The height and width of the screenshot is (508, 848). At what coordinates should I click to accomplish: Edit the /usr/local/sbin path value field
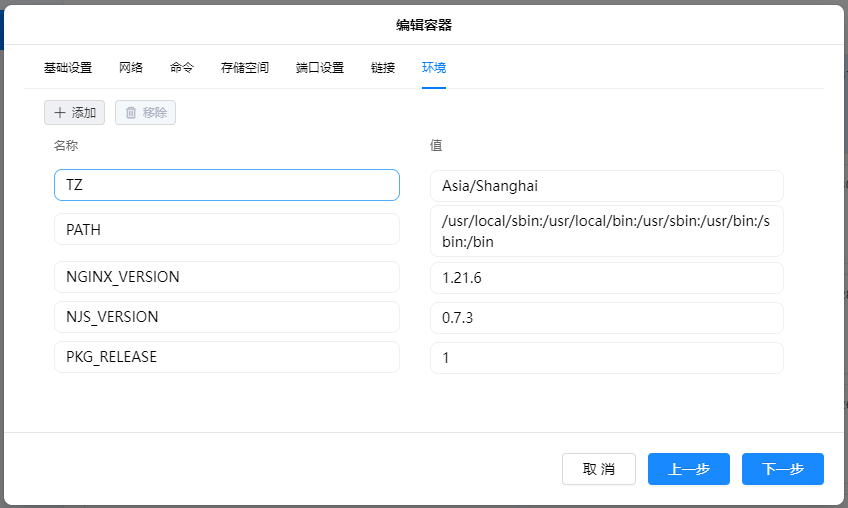pyautogui.click(x=606, y=231)
